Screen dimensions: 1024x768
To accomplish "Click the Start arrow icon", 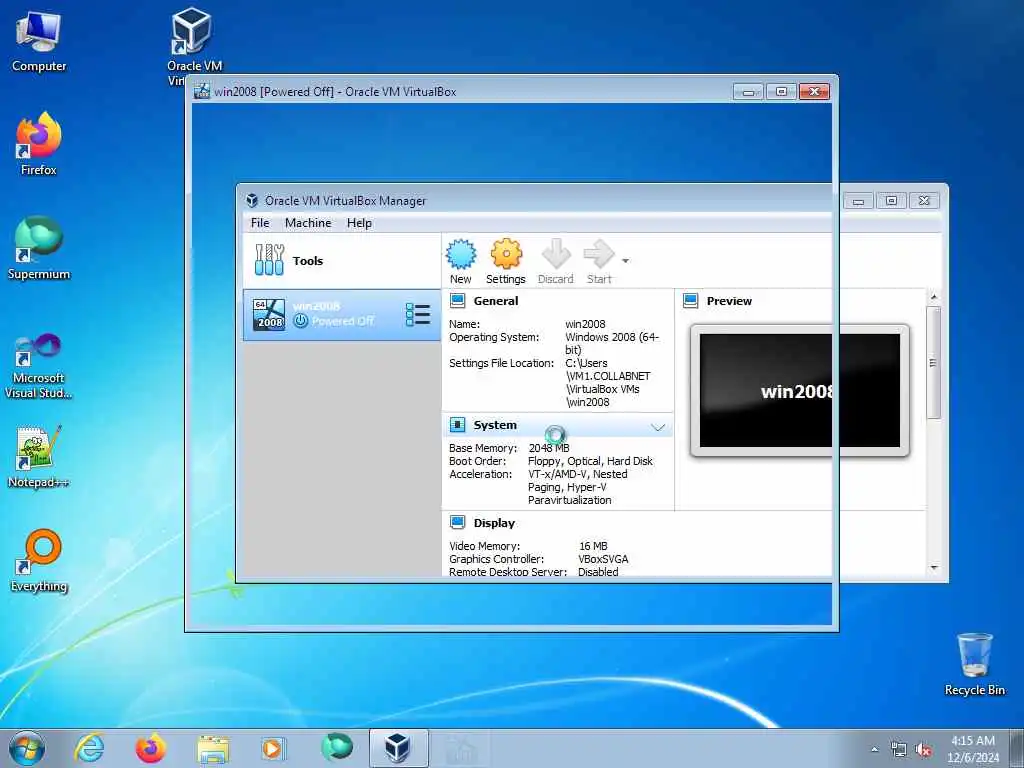I will (599, 255).
